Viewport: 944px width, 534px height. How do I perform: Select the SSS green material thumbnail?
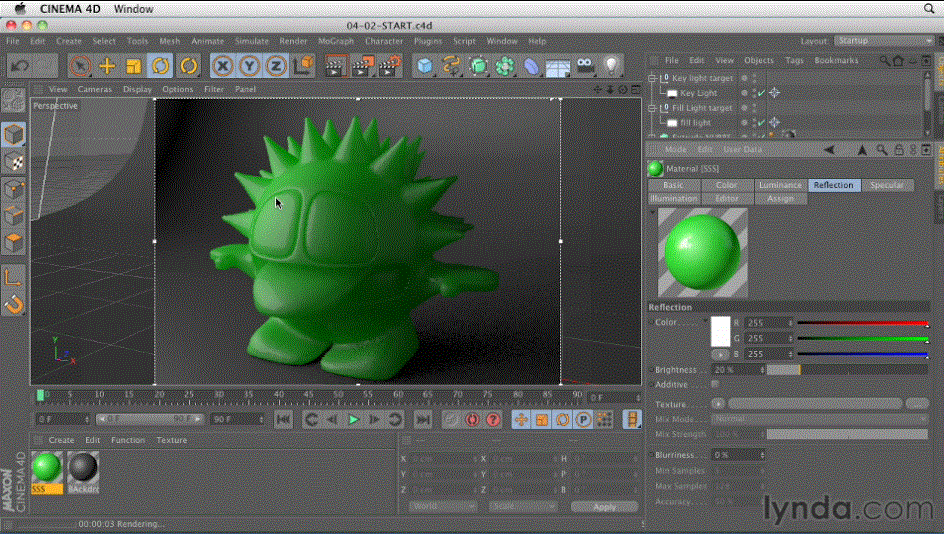pyautogui.click(x=46, y=468)
